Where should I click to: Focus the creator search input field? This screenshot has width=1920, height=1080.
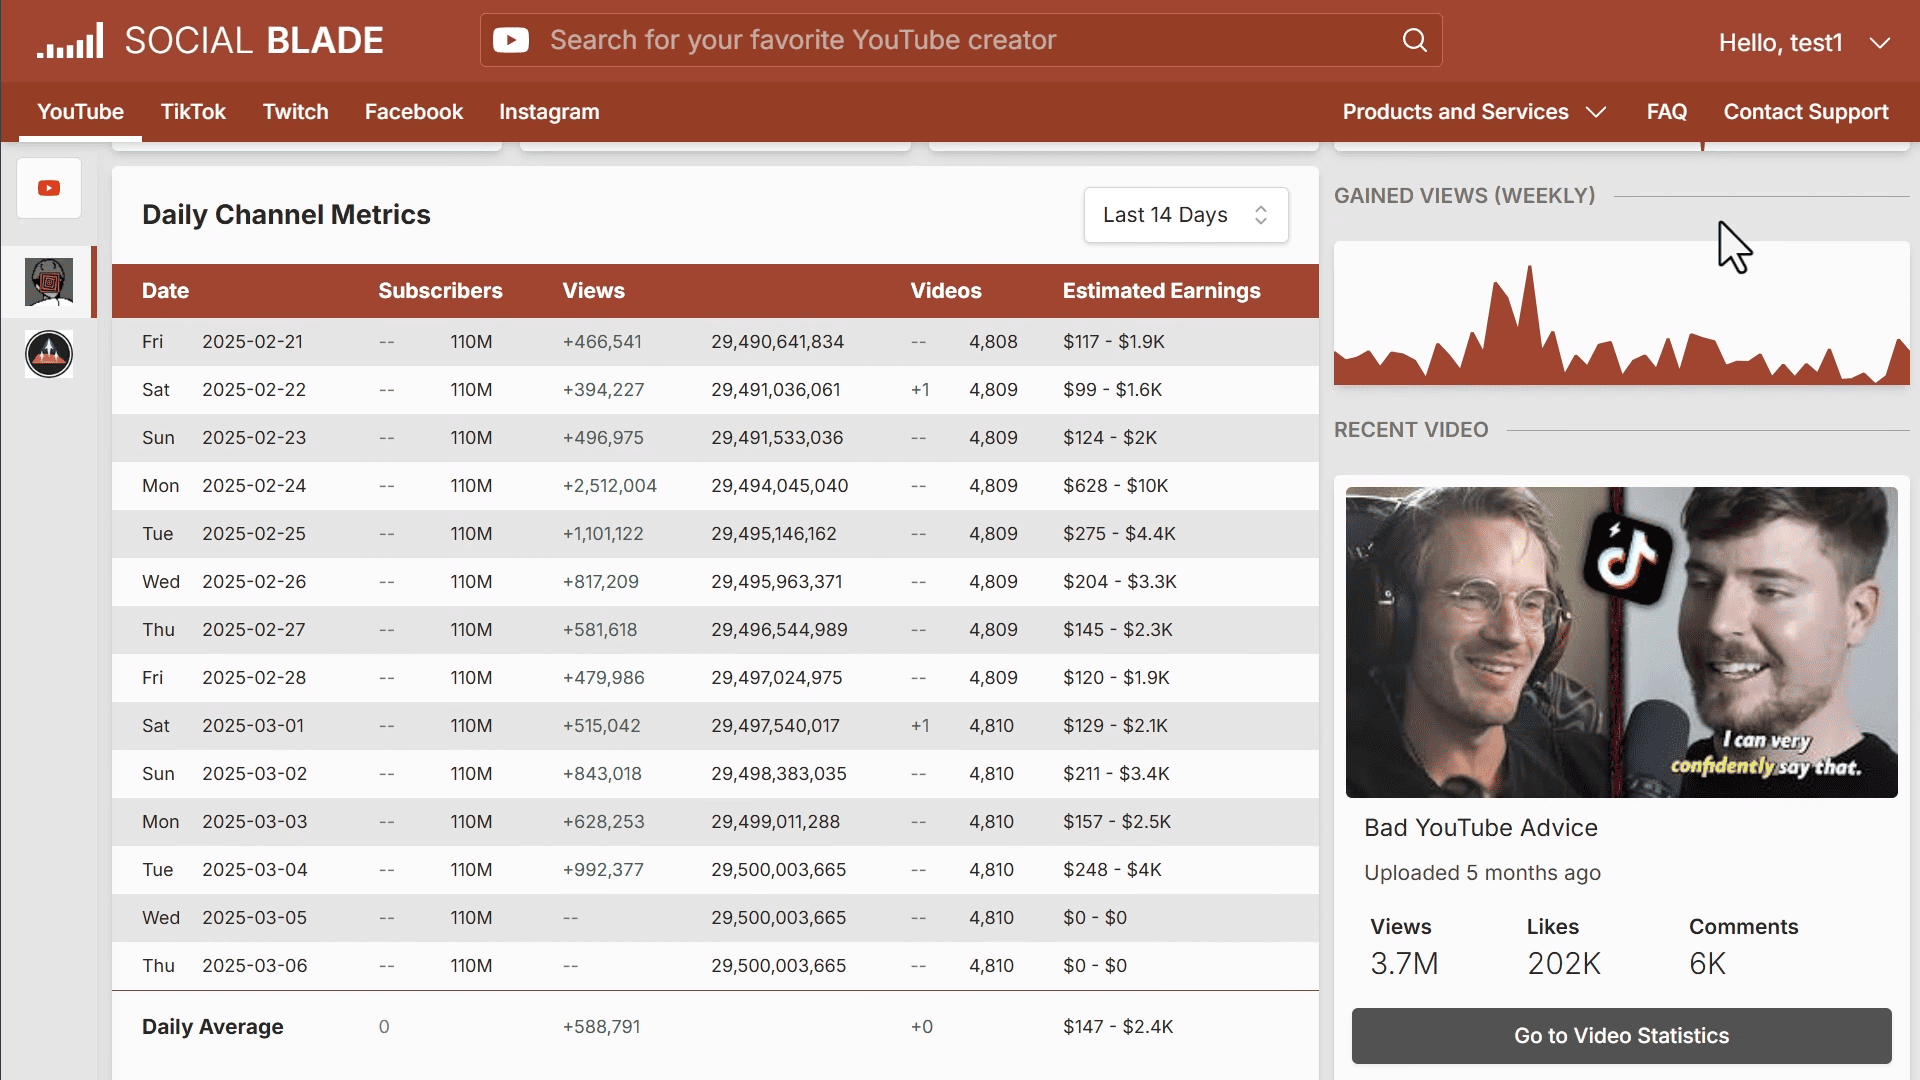(961, 40)
